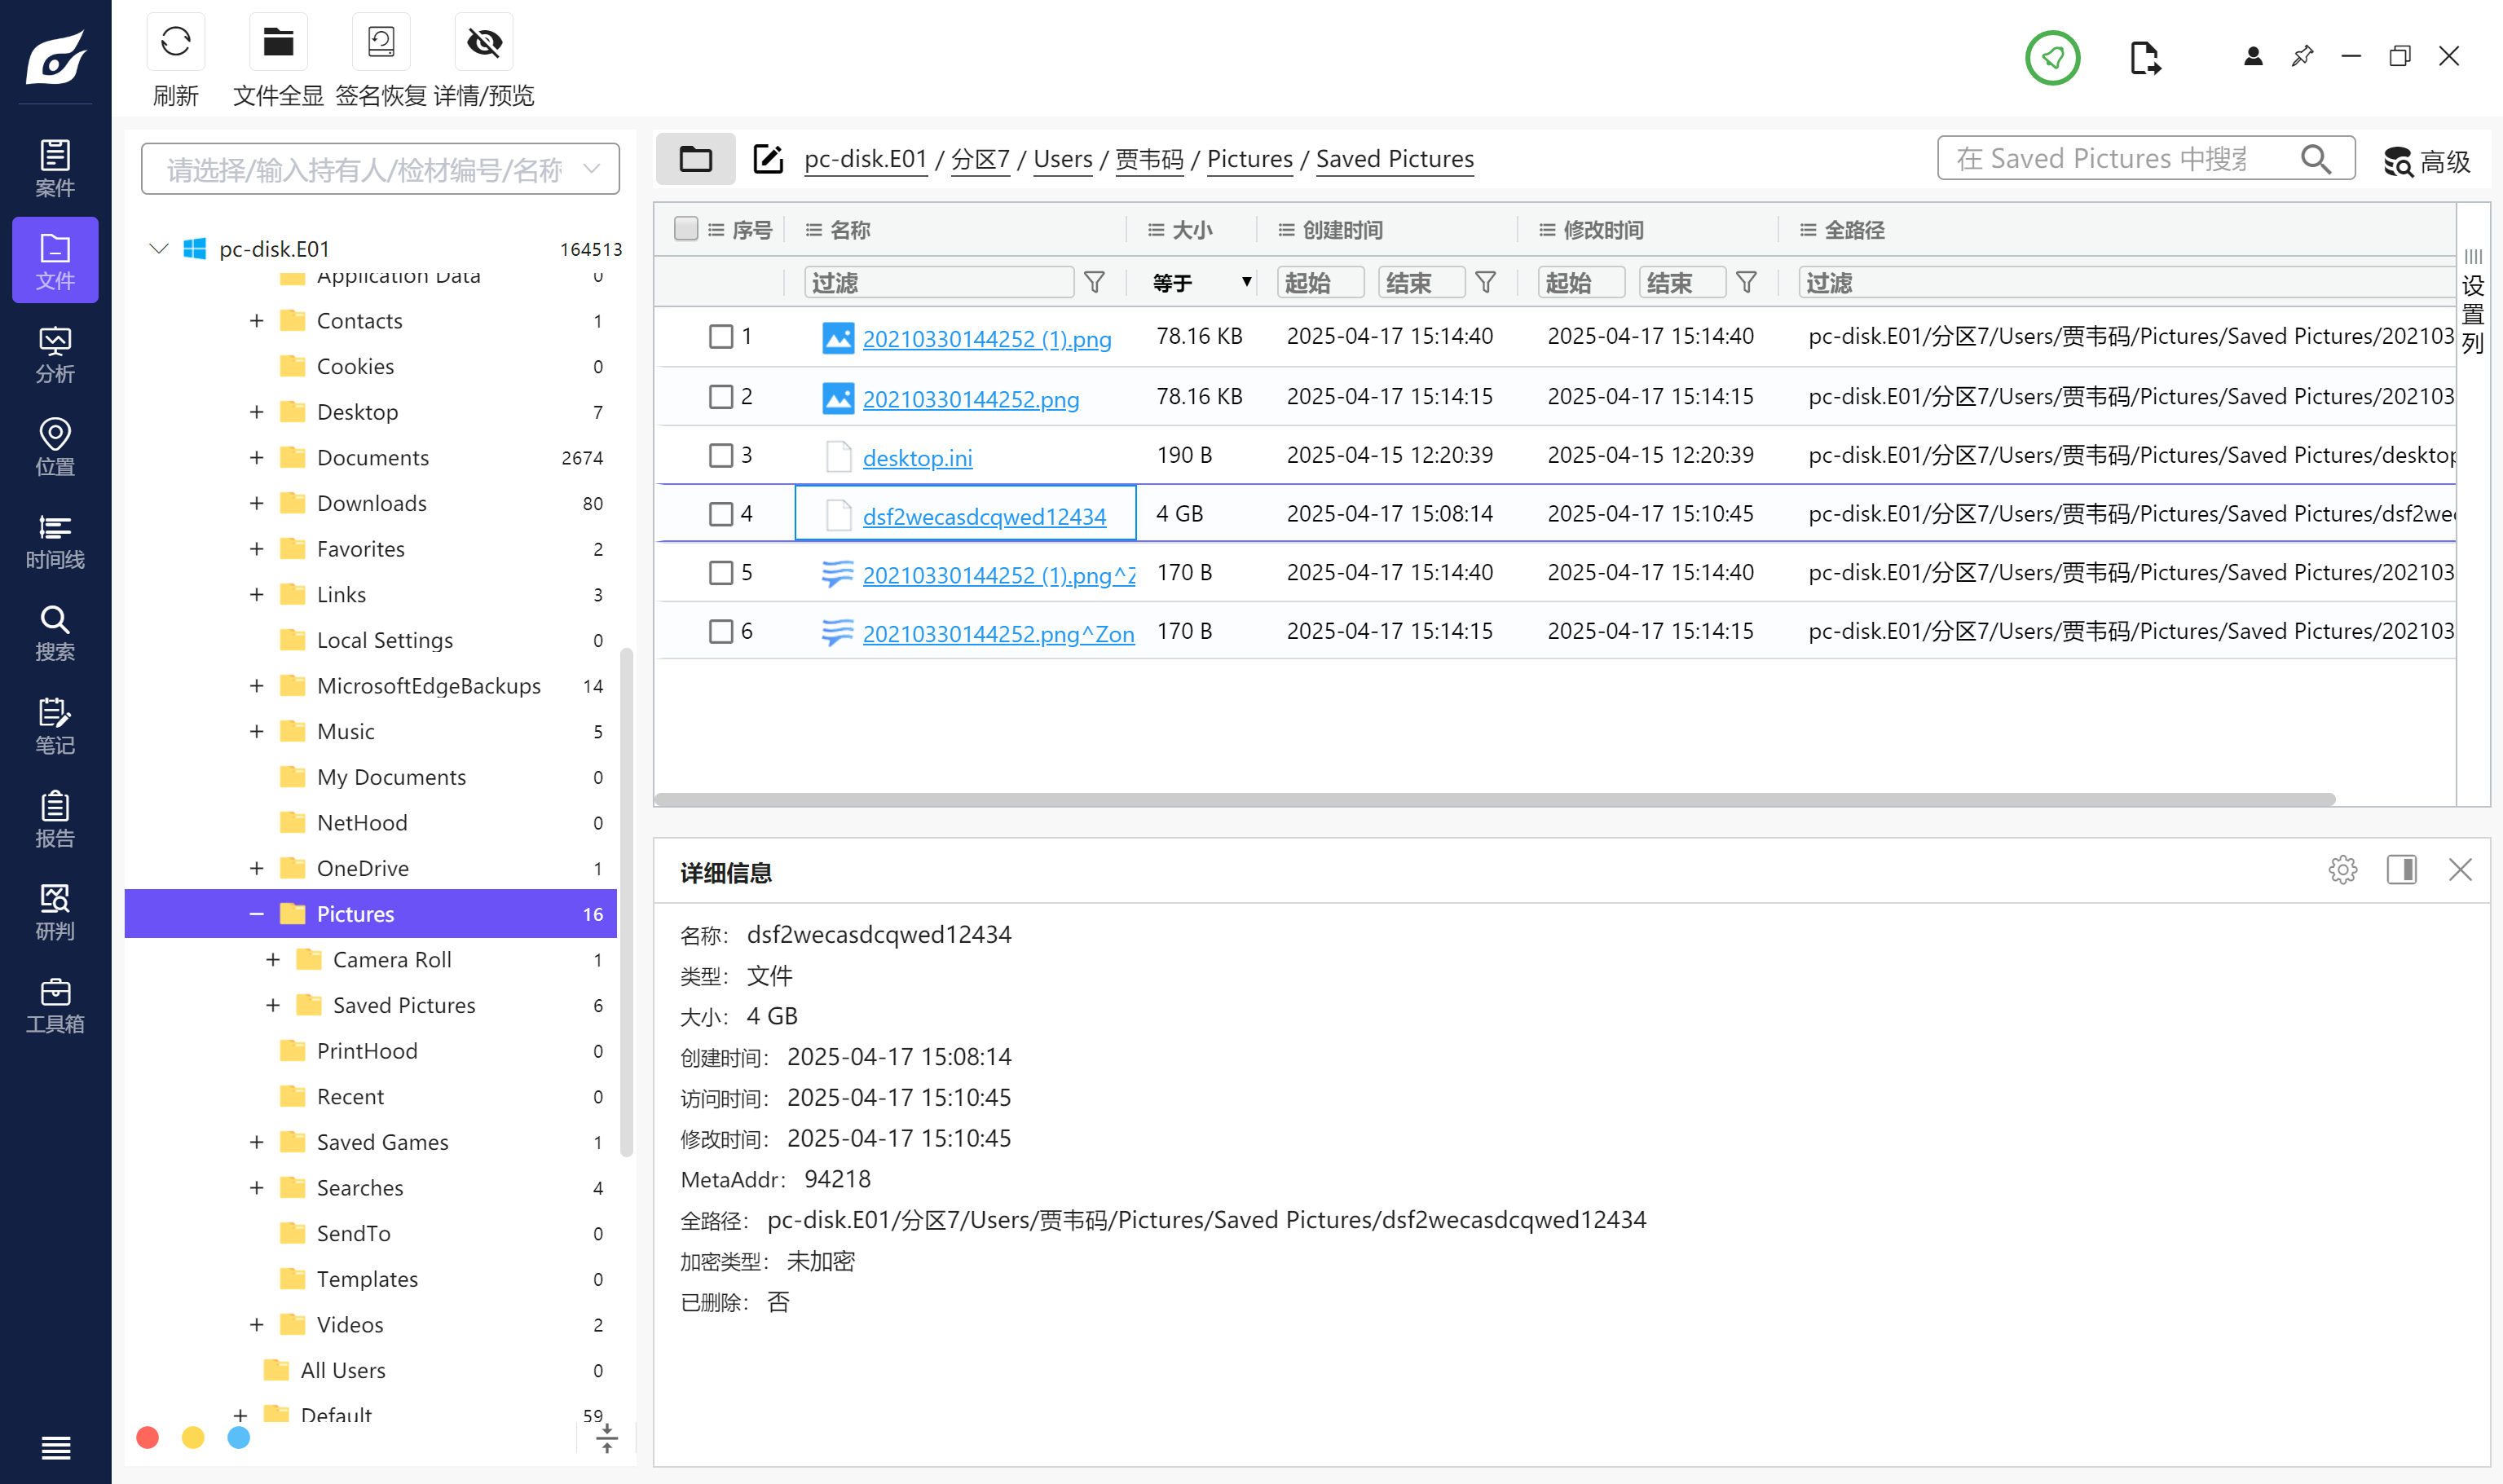This screenshot has height=1484, width=2503.
Task: Open dsf2wecasdcqwed12434 file link
Action: coord(984,516)
